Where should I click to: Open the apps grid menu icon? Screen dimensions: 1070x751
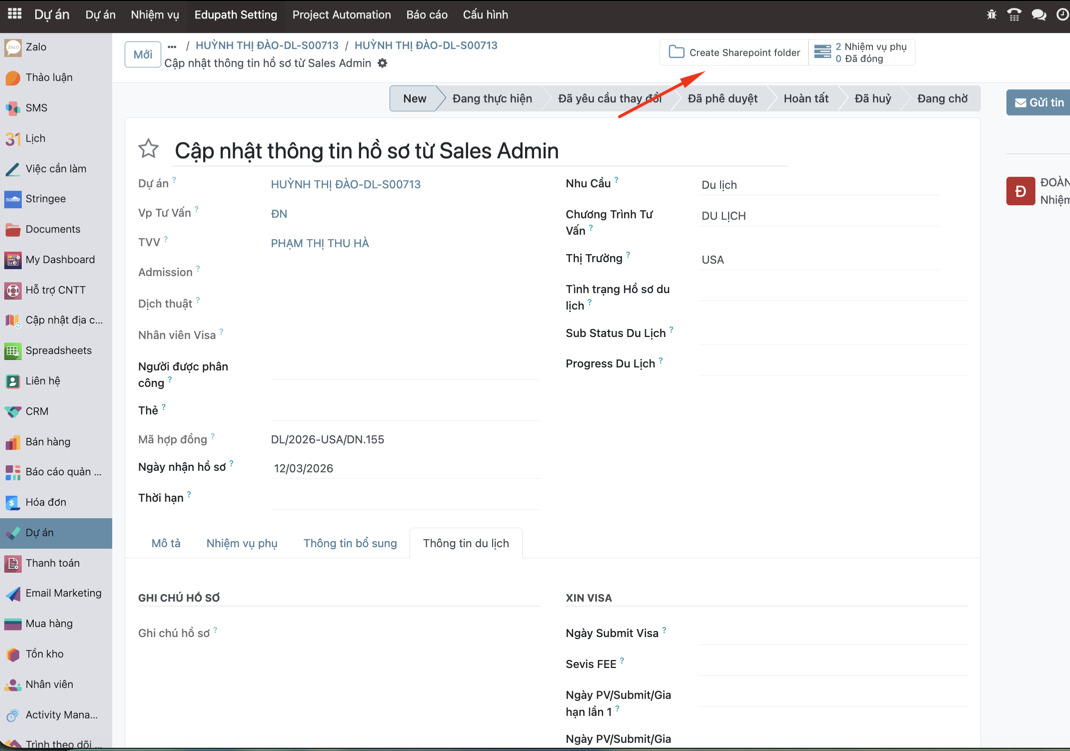pos(14,14)
